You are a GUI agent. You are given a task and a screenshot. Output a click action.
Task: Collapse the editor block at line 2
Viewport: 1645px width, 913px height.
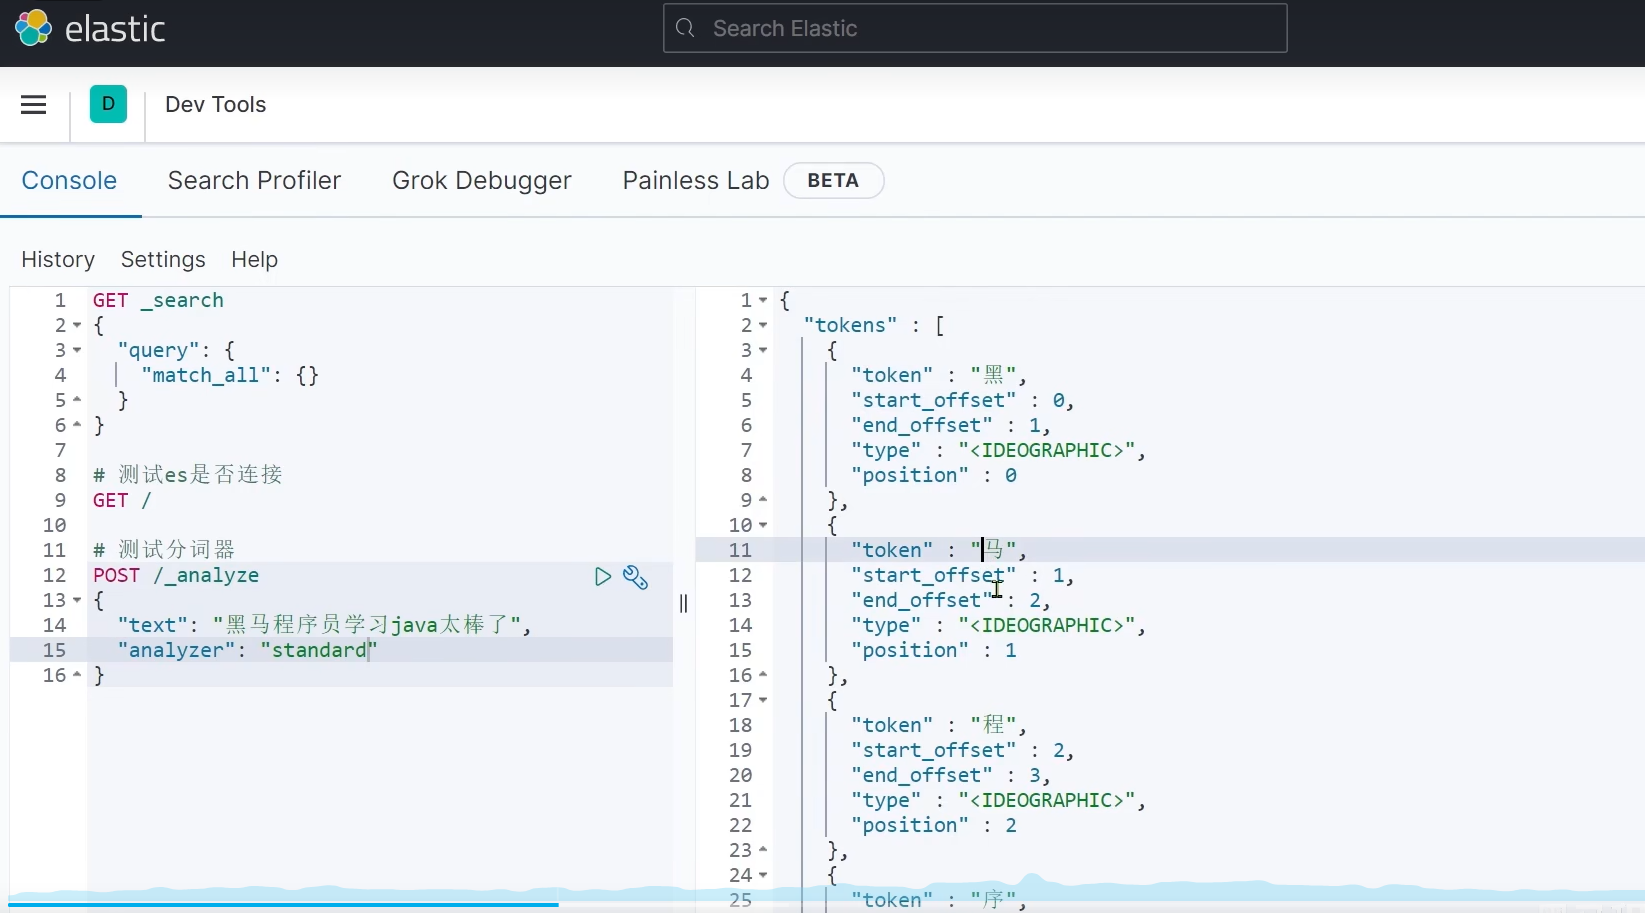[77, 326]
